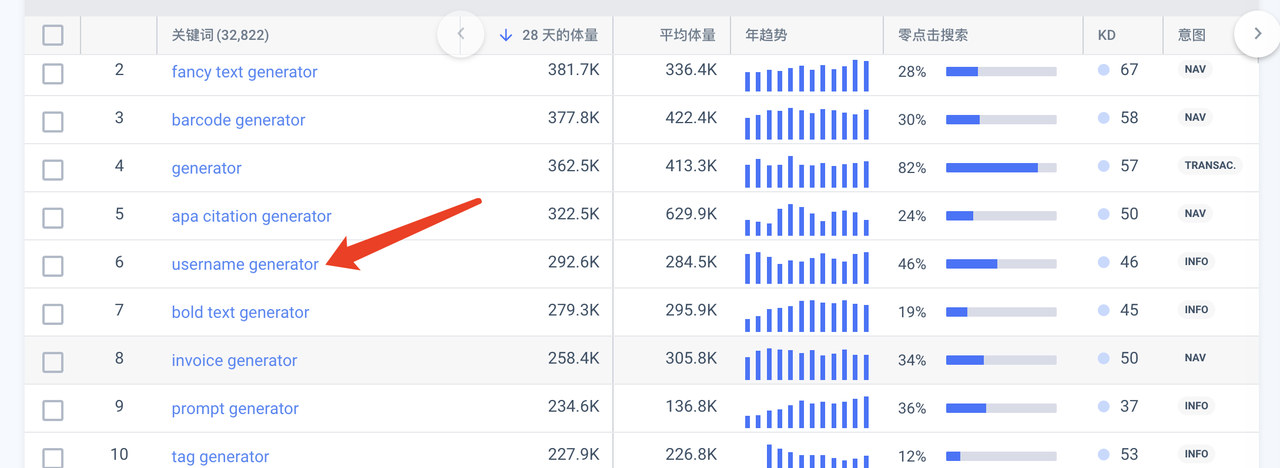Toggle the select-all checkbox in header

click(53, 36)
